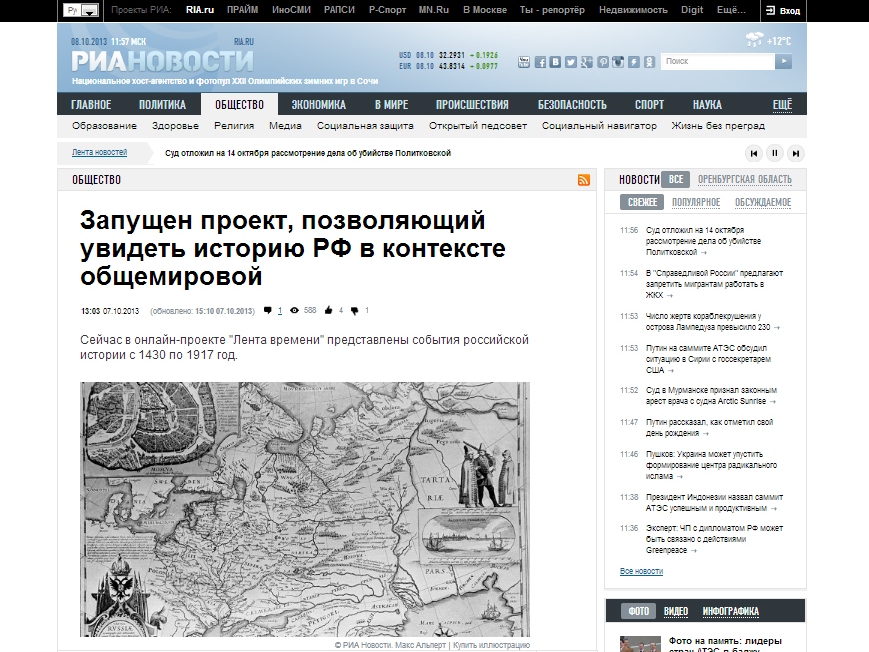Open the ПРОИСШЕСТВИЯ section

pyautogui.click(x=472, y=105)
